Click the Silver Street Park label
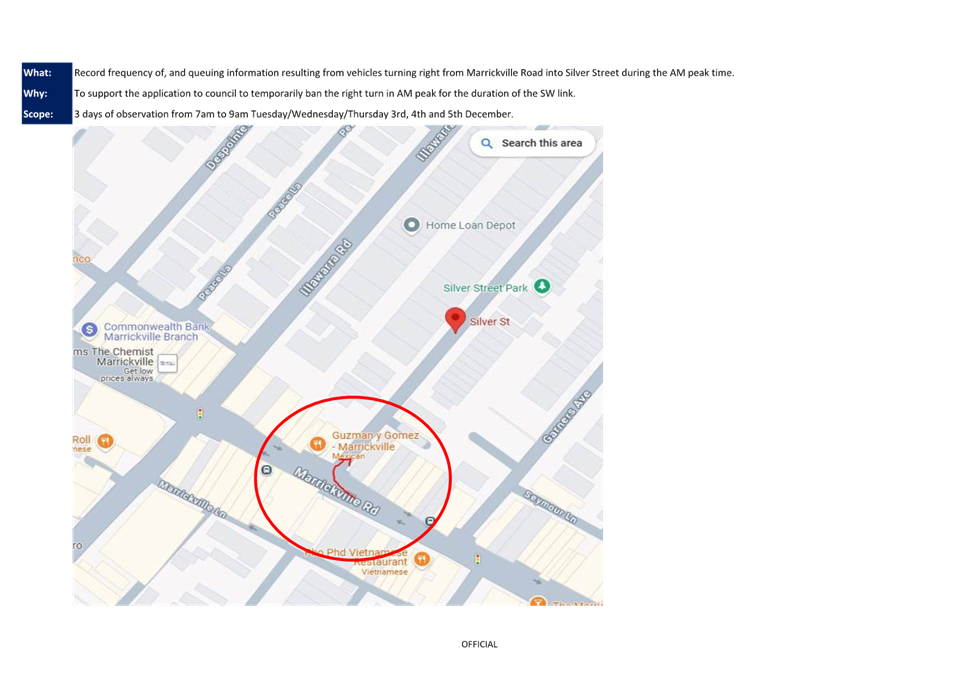Screen dimensions: 955x675 (485, 288)
